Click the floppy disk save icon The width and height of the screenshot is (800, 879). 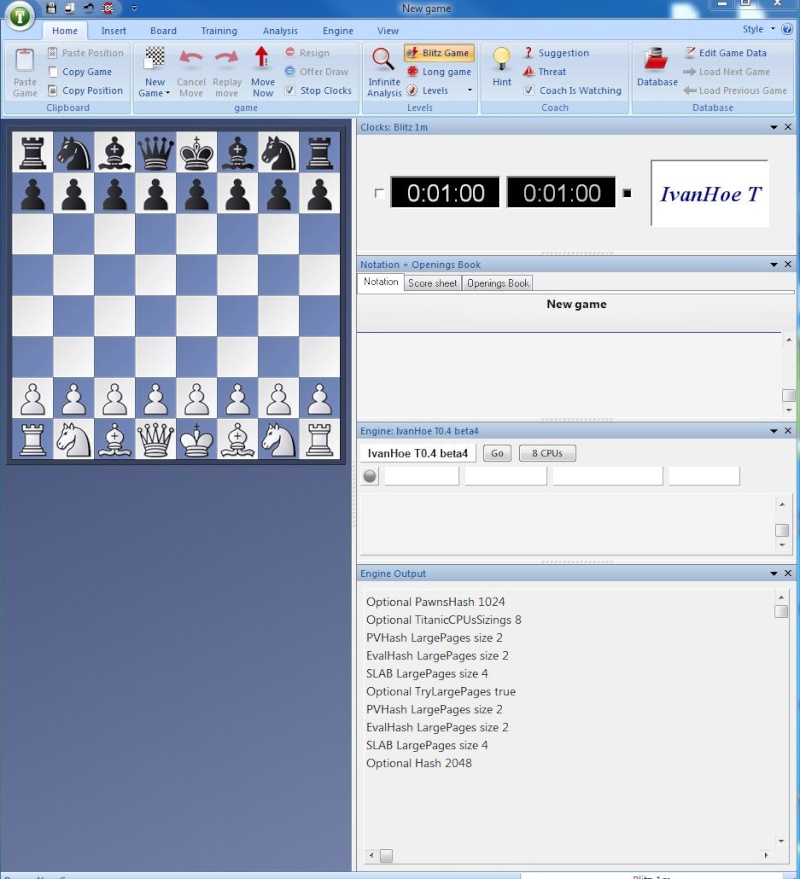click(x=51, y=8)
